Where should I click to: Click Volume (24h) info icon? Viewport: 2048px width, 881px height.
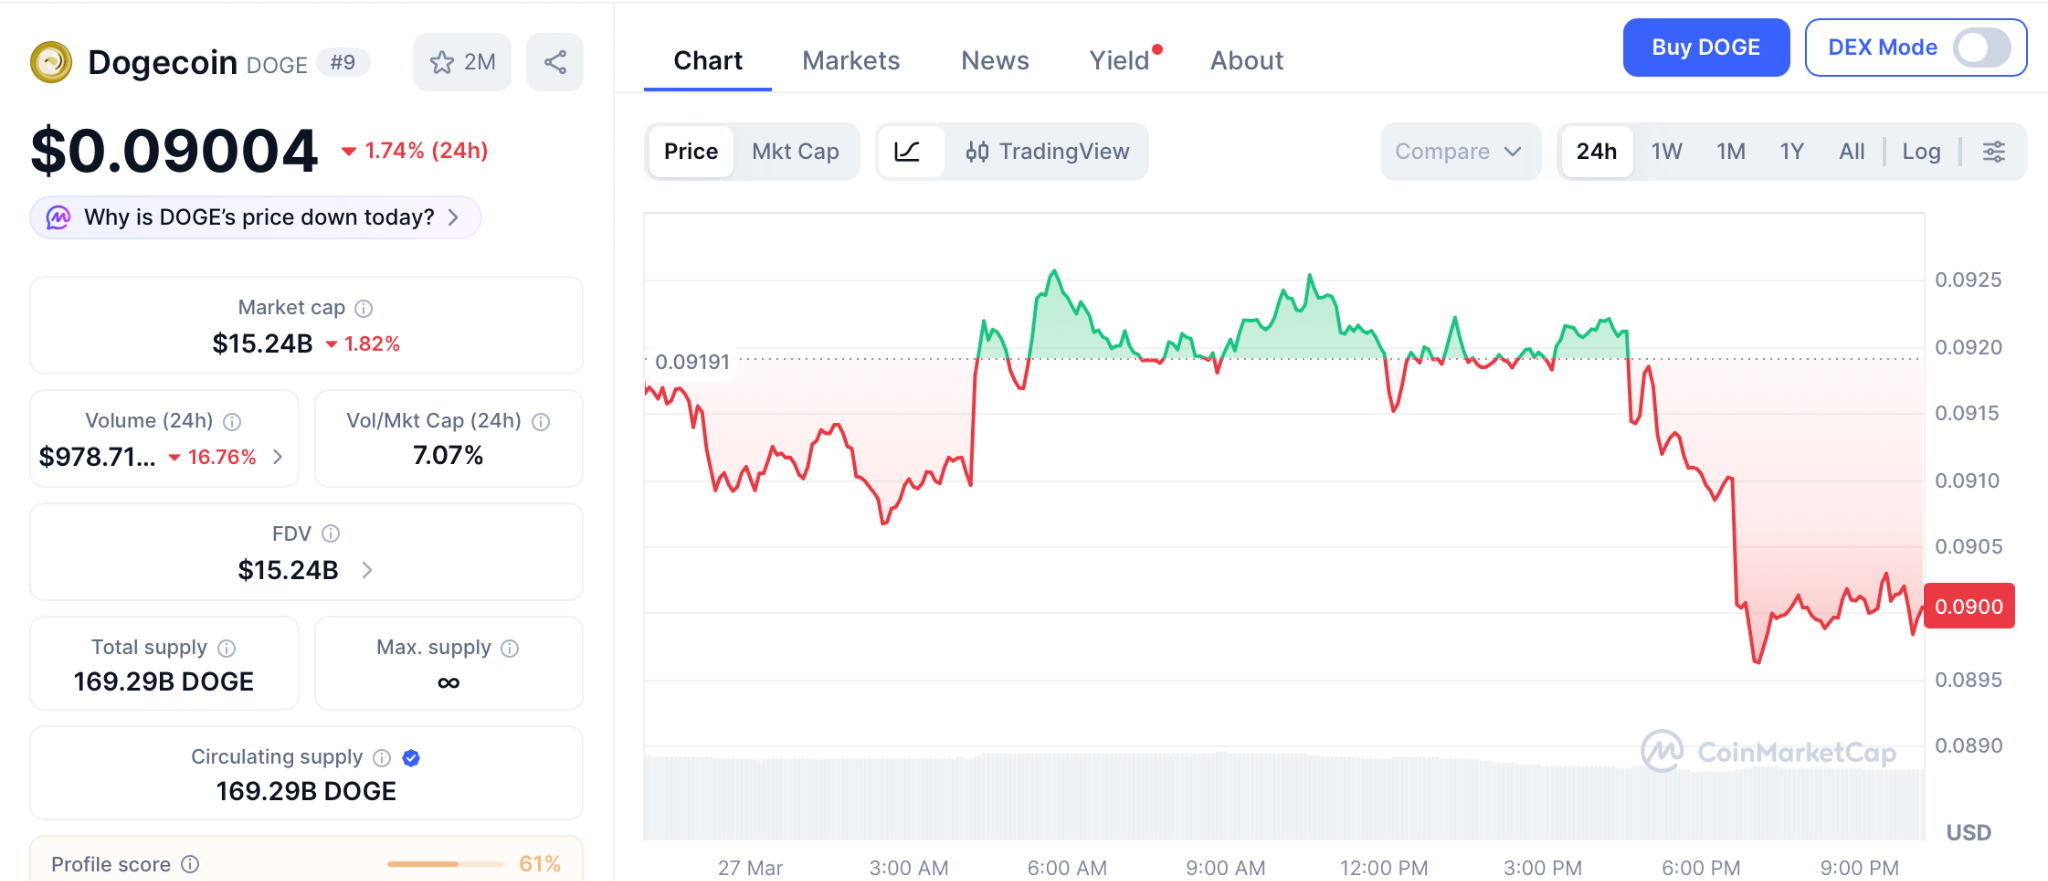click(x=232, y=421)
